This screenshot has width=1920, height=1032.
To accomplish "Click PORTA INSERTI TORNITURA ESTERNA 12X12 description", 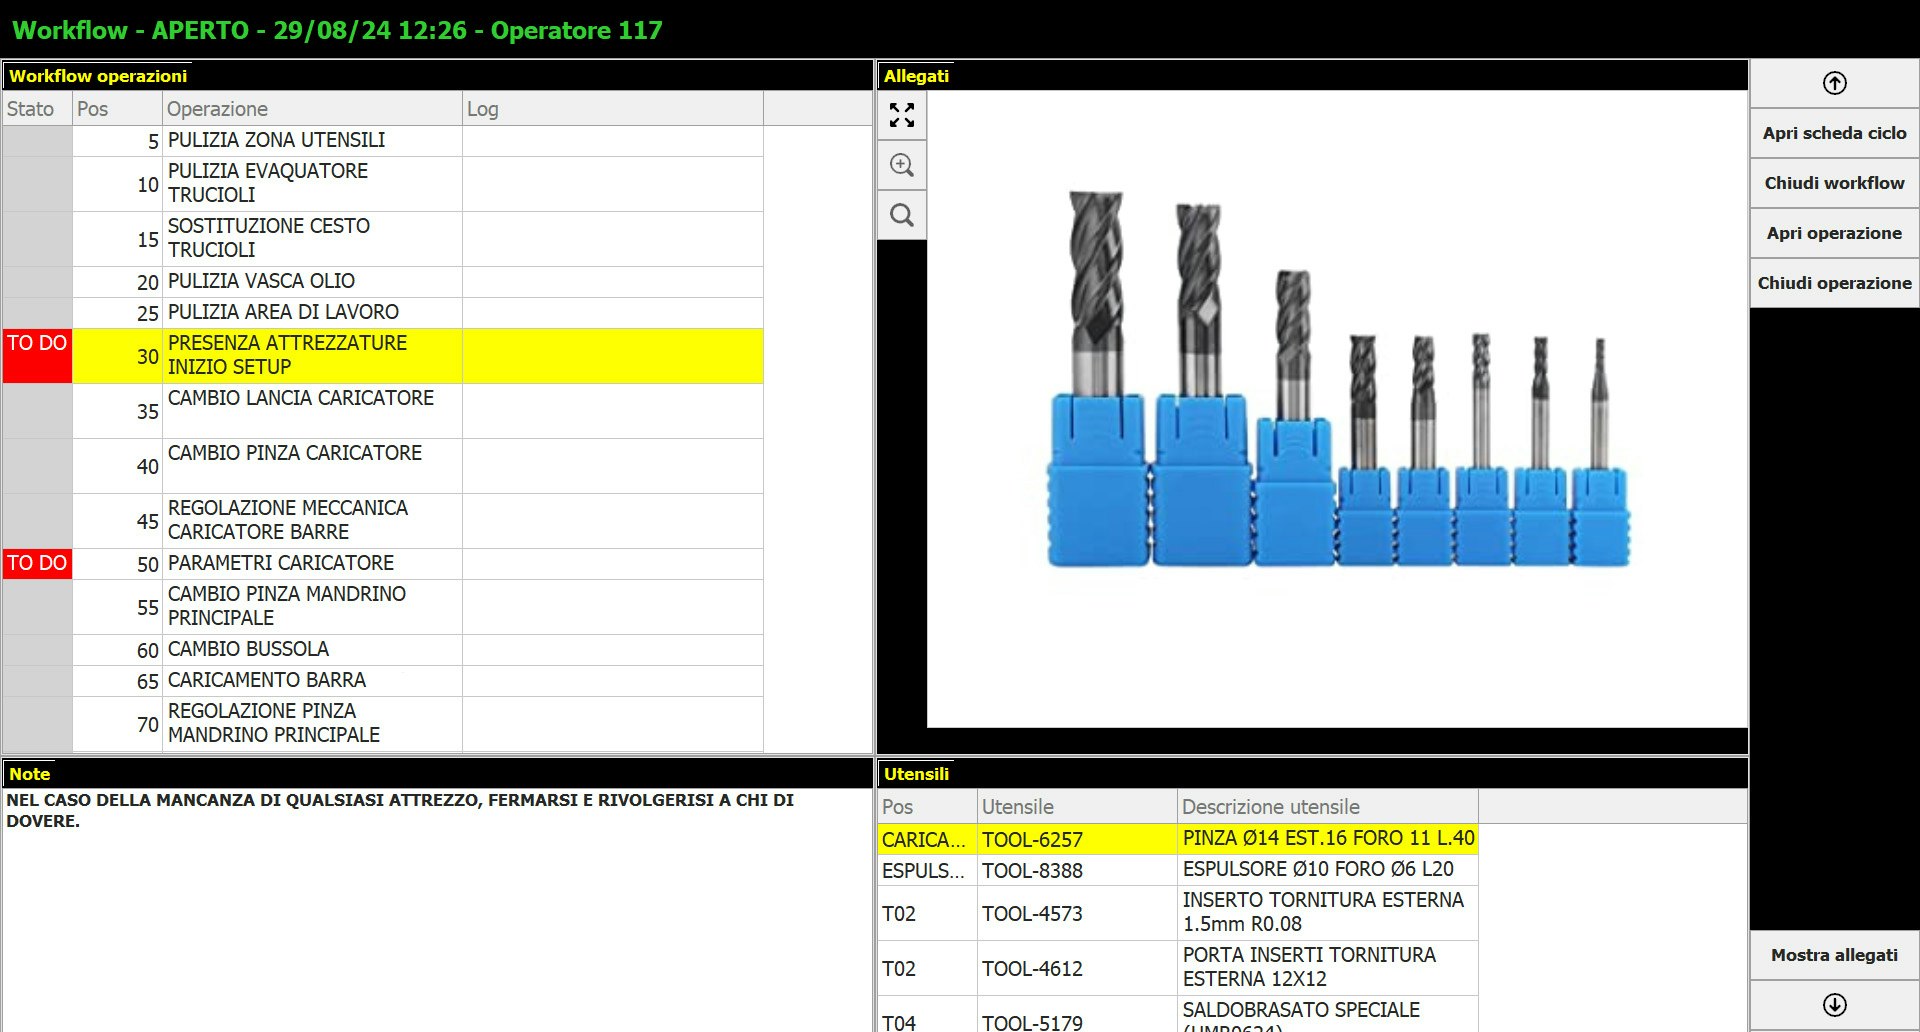I will coord(1328,968).
